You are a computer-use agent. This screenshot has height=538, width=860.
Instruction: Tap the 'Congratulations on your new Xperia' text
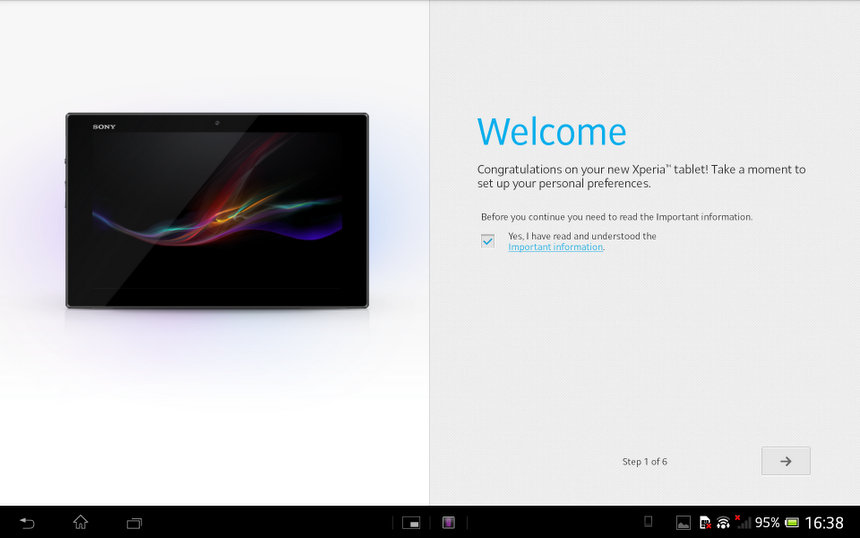[x=641, y=176]
